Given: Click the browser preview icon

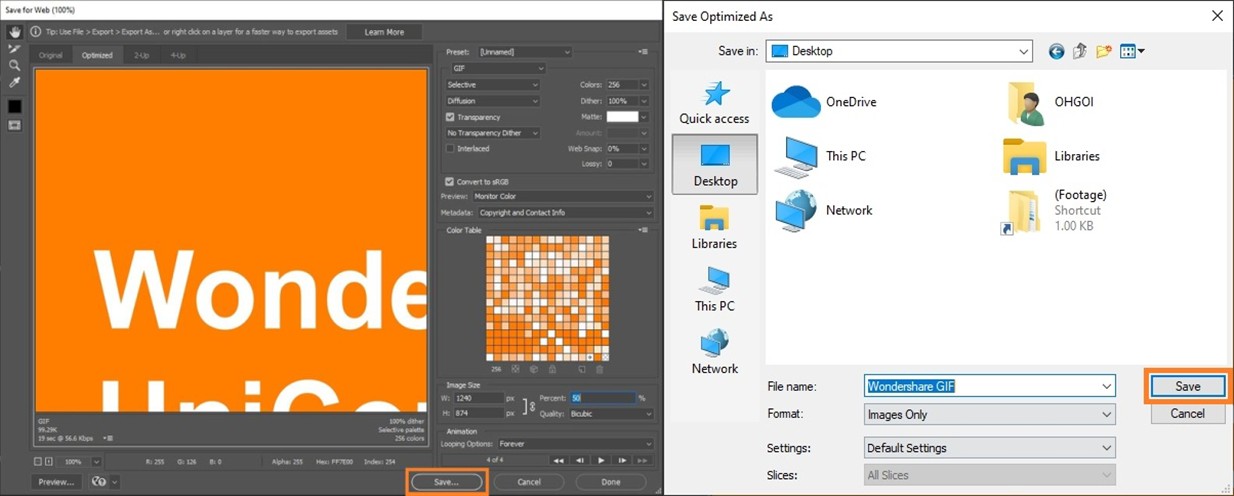Looking at the screenshot, I should [99, 481].
